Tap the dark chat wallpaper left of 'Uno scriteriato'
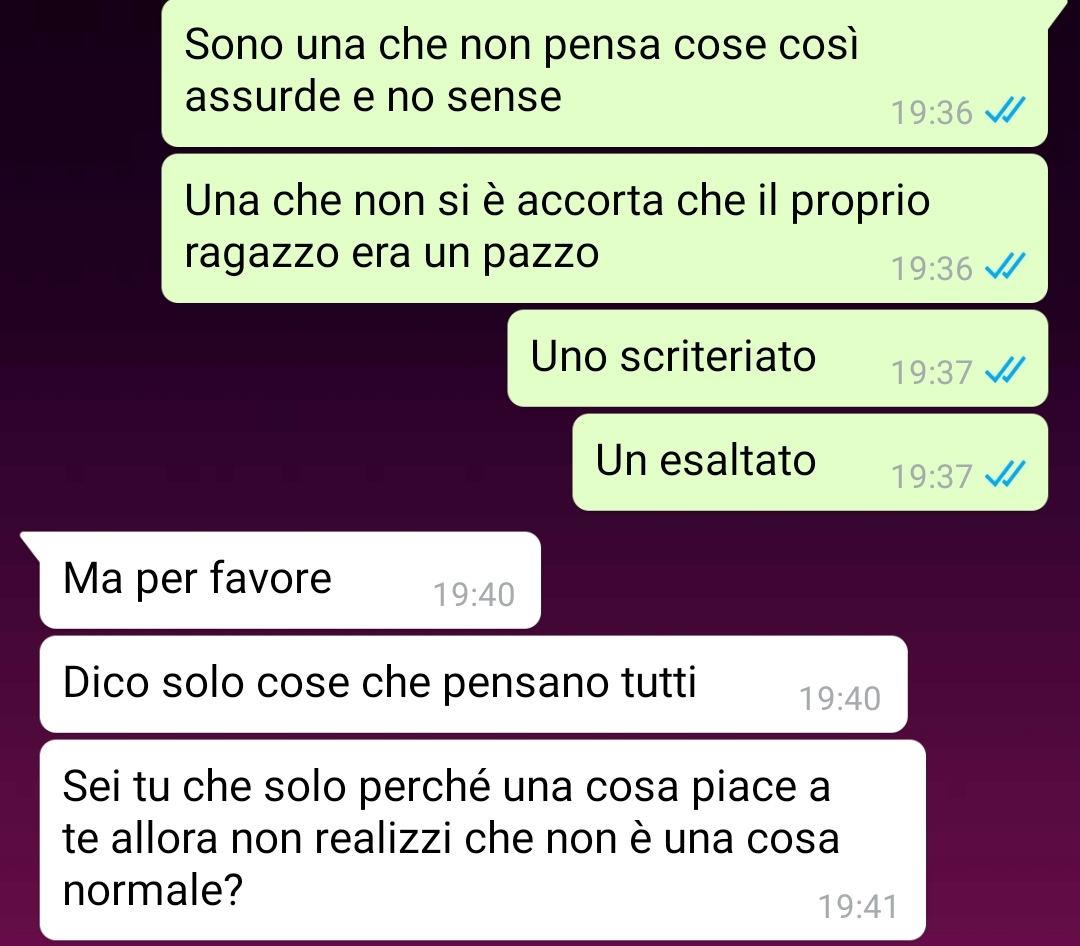This screenshot has width=1080, height=946. coord(255,358)
